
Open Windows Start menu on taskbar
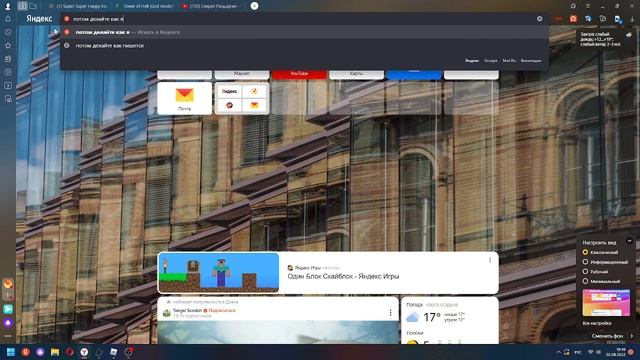(11, 352)
